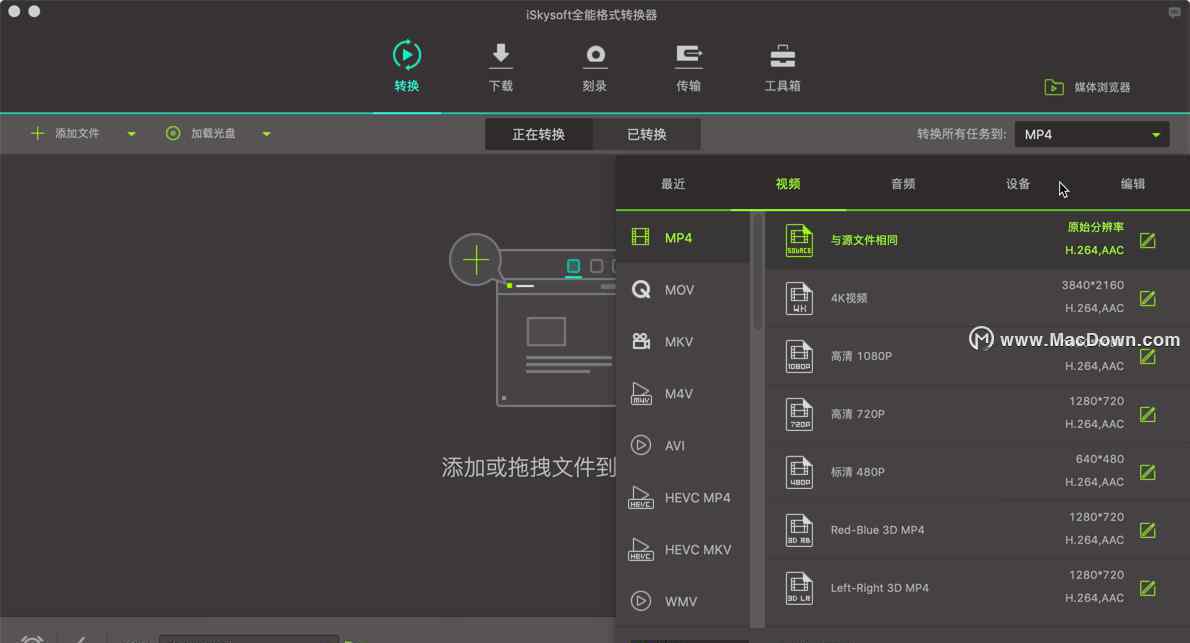Open the 下载 download section
The image size is (1190, 643).
click(x=500, y=66)
